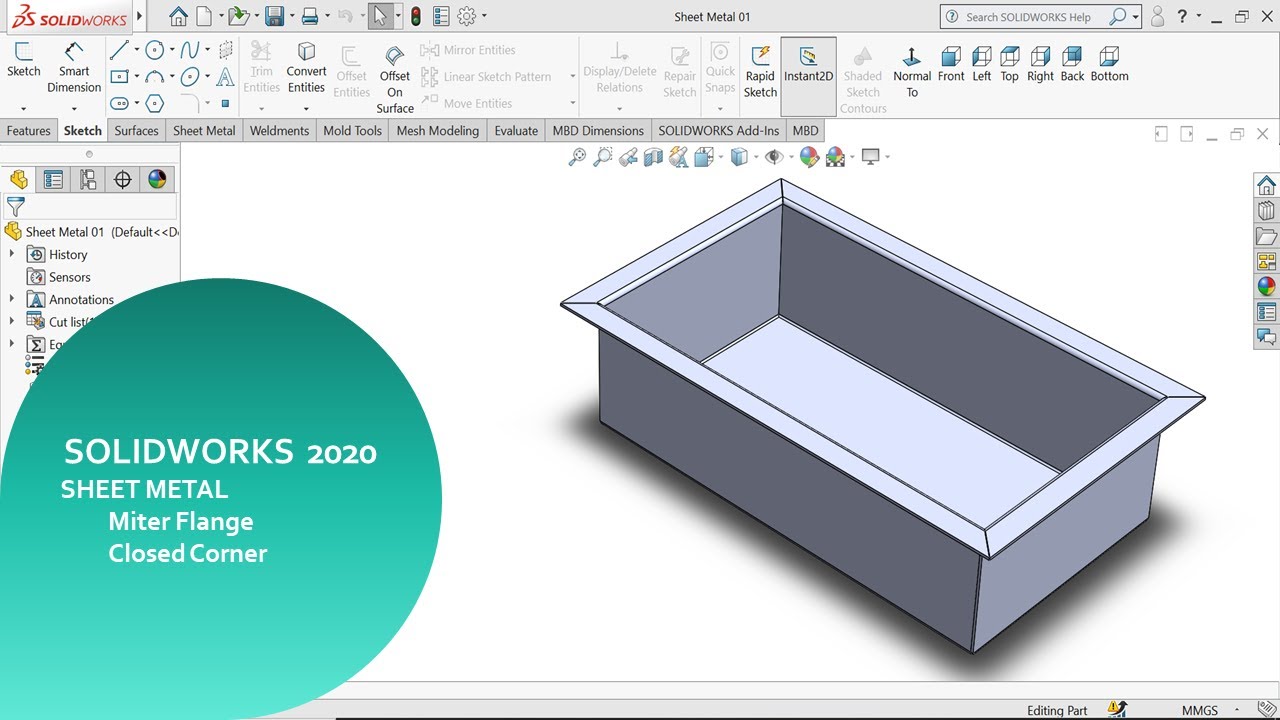Click Zoom to Area magnifier icon
This screenshot has width=1280, height=720.
click(x=602, y=157)
